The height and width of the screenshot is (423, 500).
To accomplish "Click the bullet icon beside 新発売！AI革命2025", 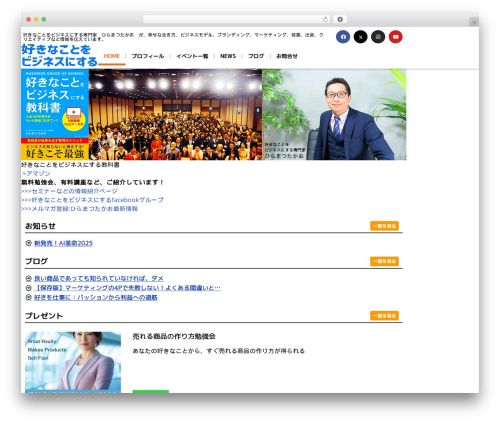I will 29,243.
